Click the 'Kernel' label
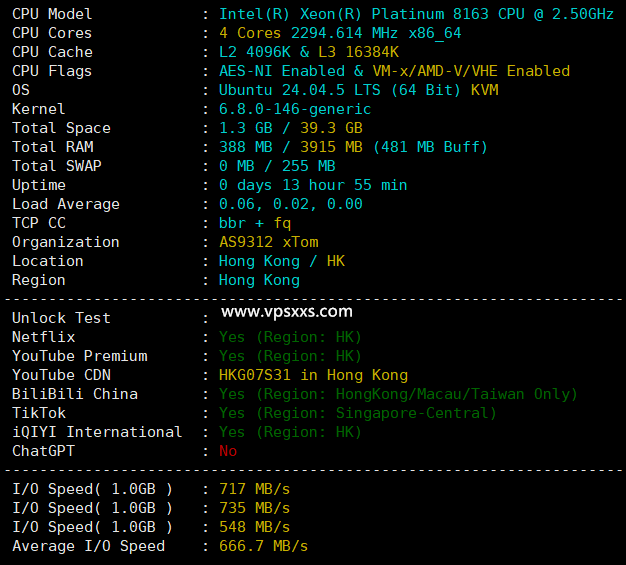This screenshot has height=565, width=626. pyautogui.click(x=38, y=109)
